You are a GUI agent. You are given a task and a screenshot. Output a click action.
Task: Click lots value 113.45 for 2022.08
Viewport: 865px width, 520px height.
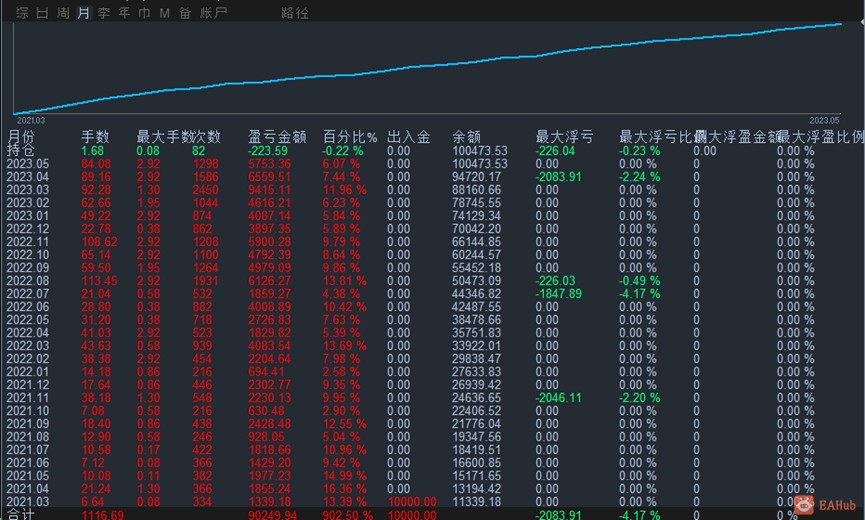pyautogui.click(x=99, y=281)
